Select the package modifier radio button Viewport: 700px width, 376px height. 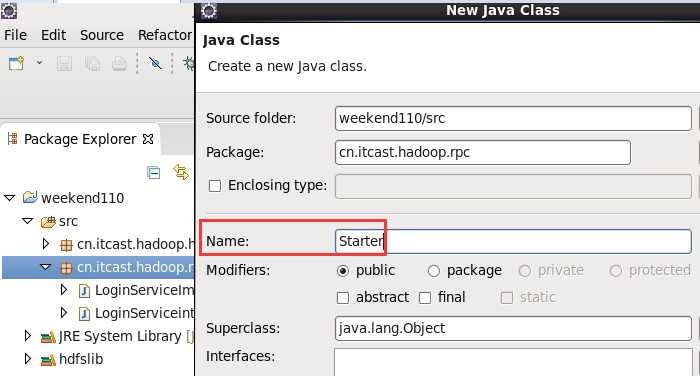click(x=433, y=271)
